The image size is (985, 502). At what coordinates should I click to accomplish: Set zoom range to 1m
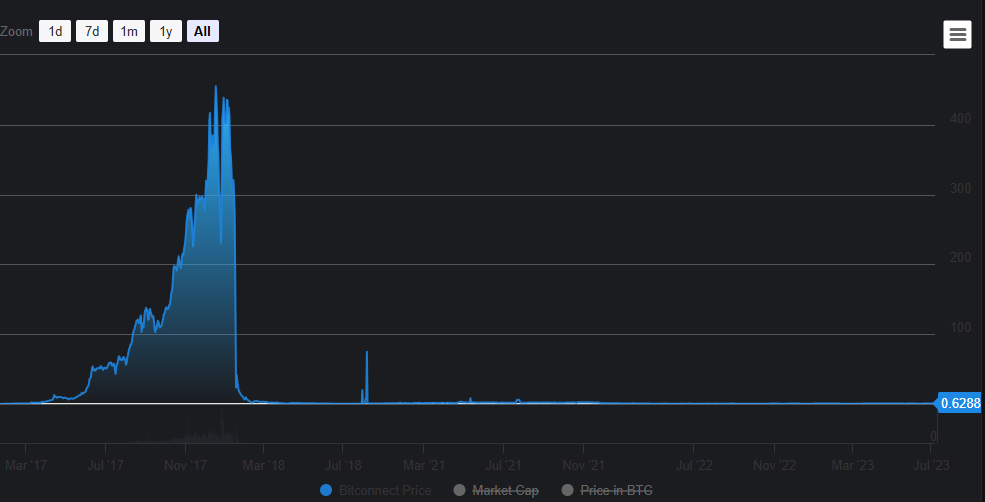tap(129, 31)
